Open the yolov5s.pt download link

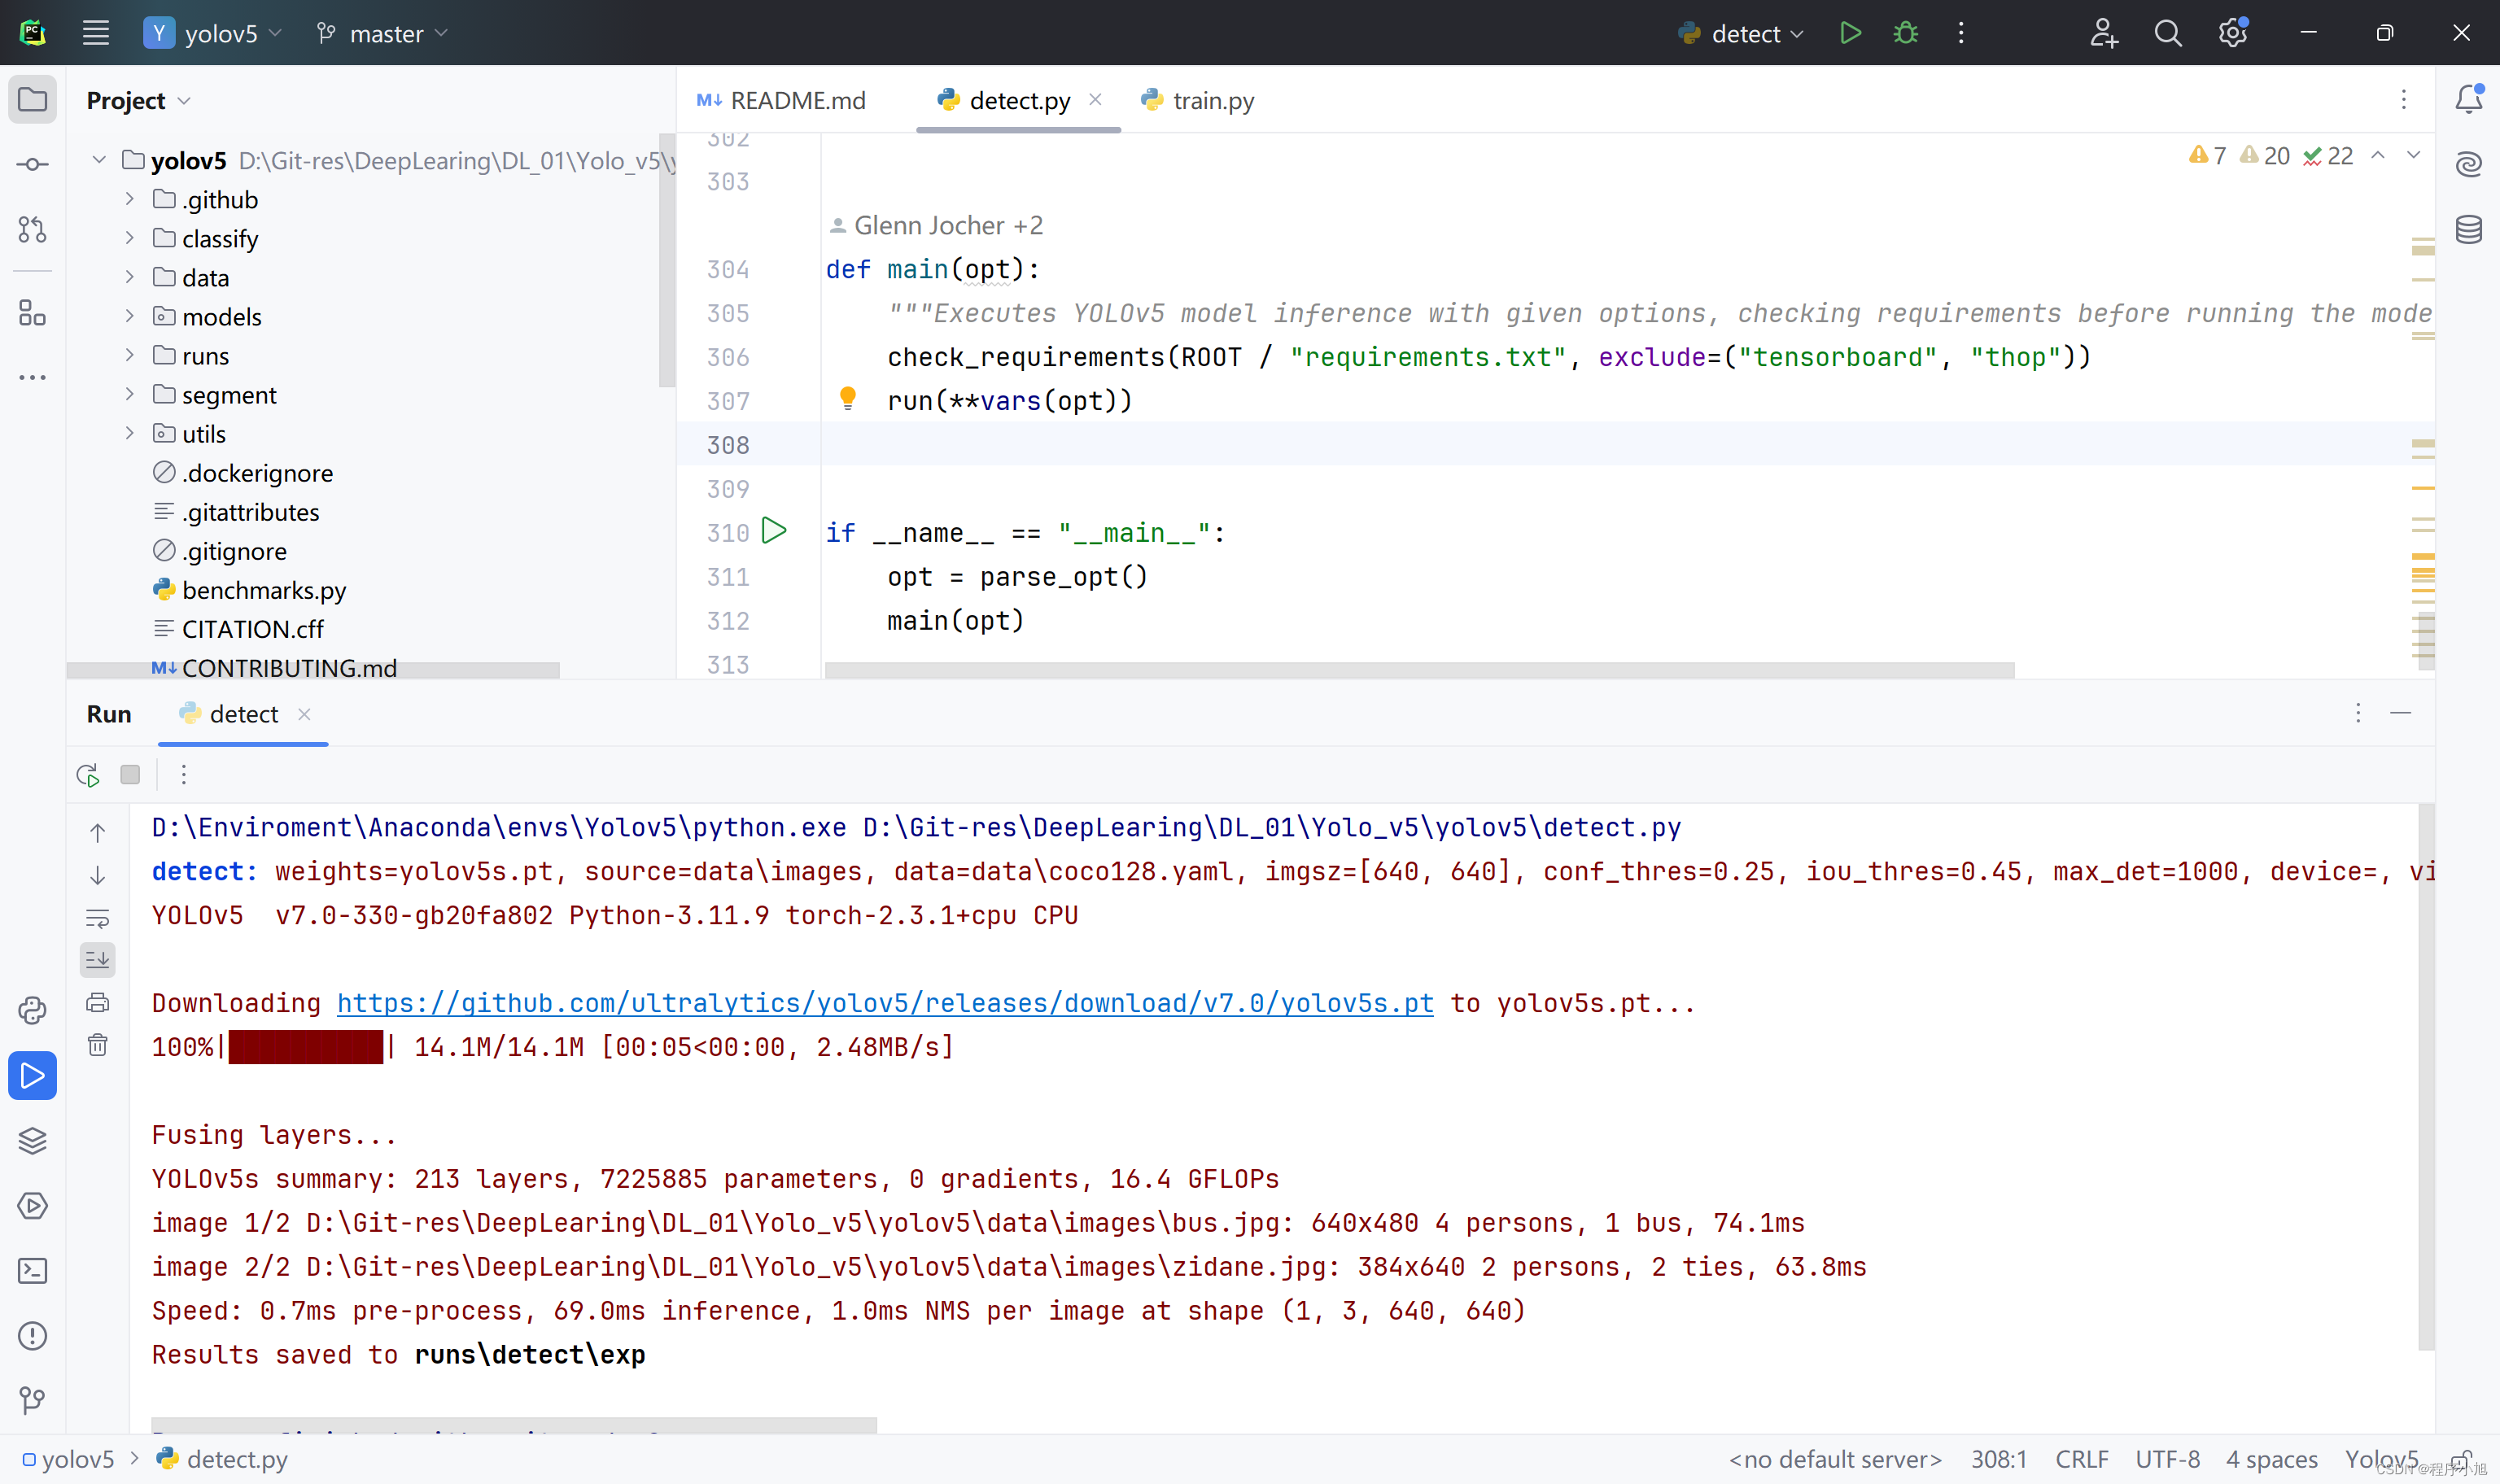pyautogui.click(x=885, y=1003)
